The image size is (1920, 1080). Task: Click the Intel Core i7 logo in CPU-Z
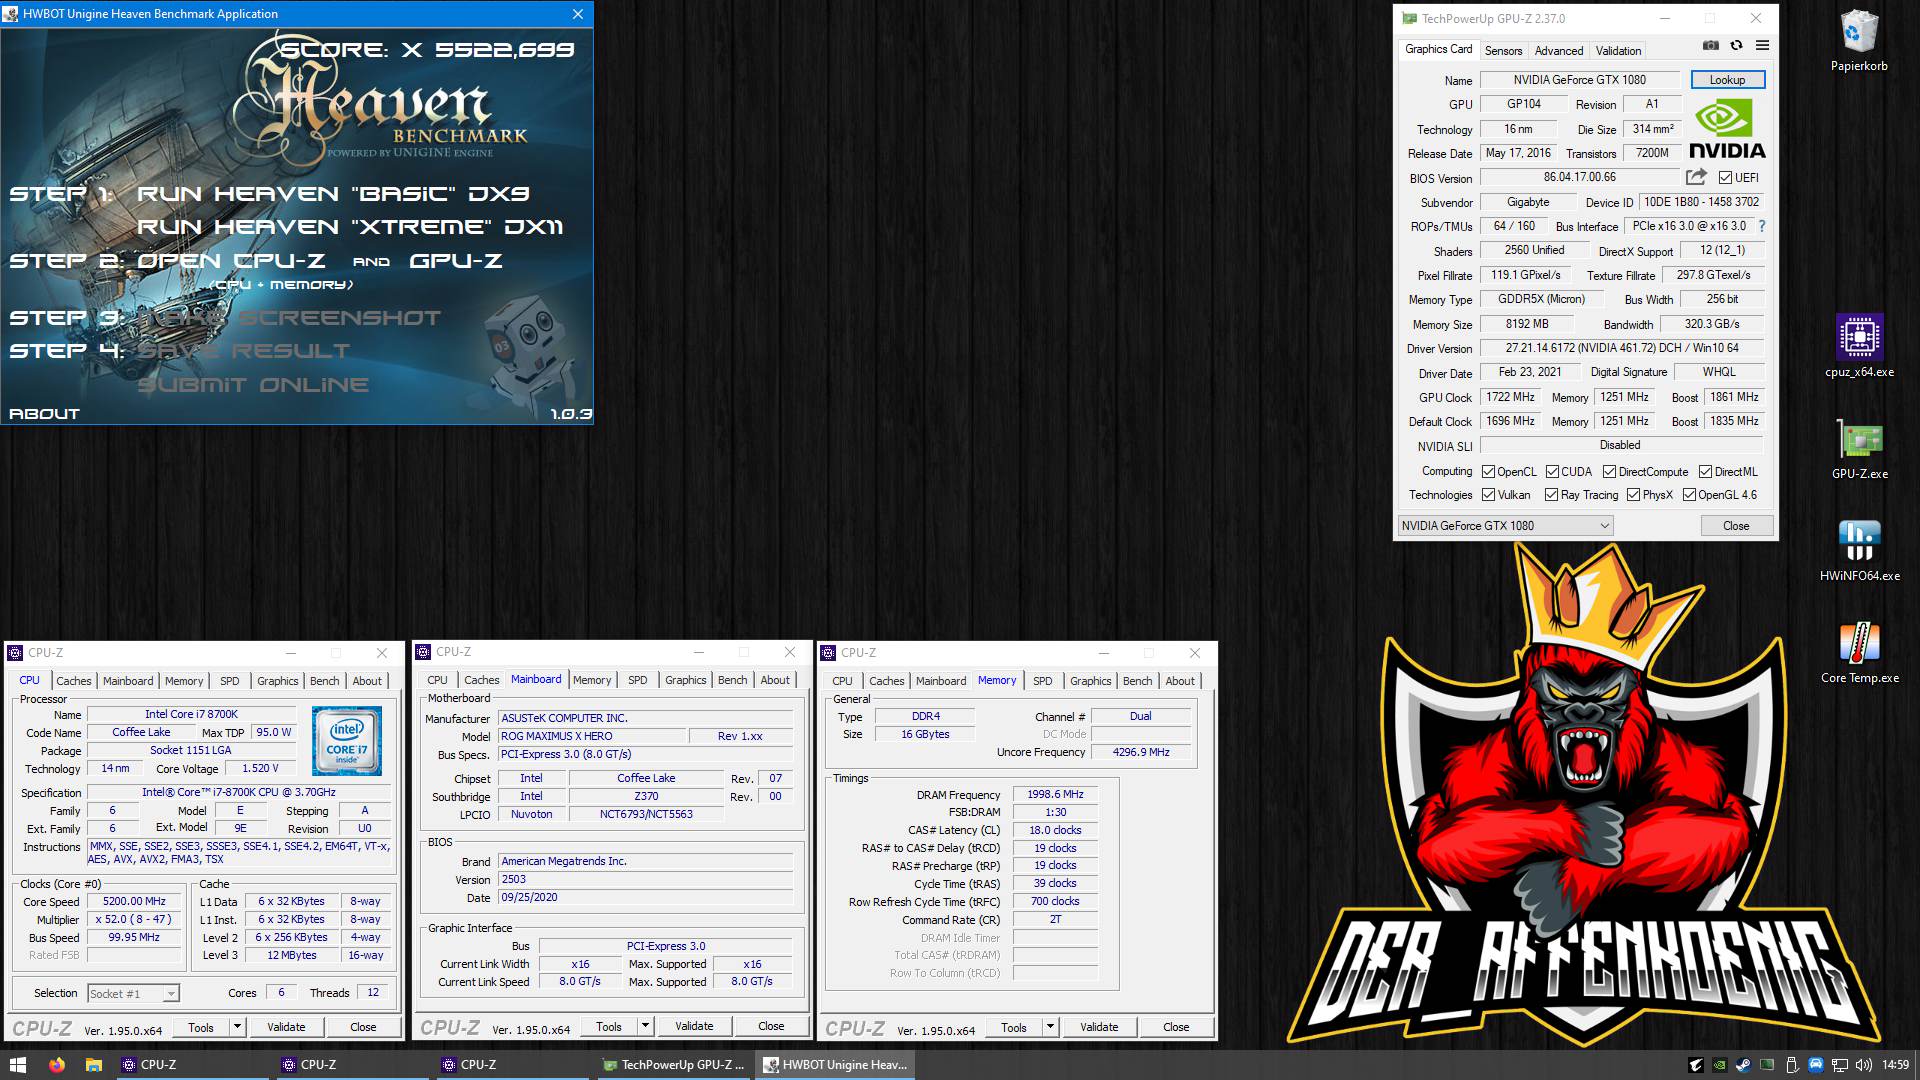click(346, 741)
